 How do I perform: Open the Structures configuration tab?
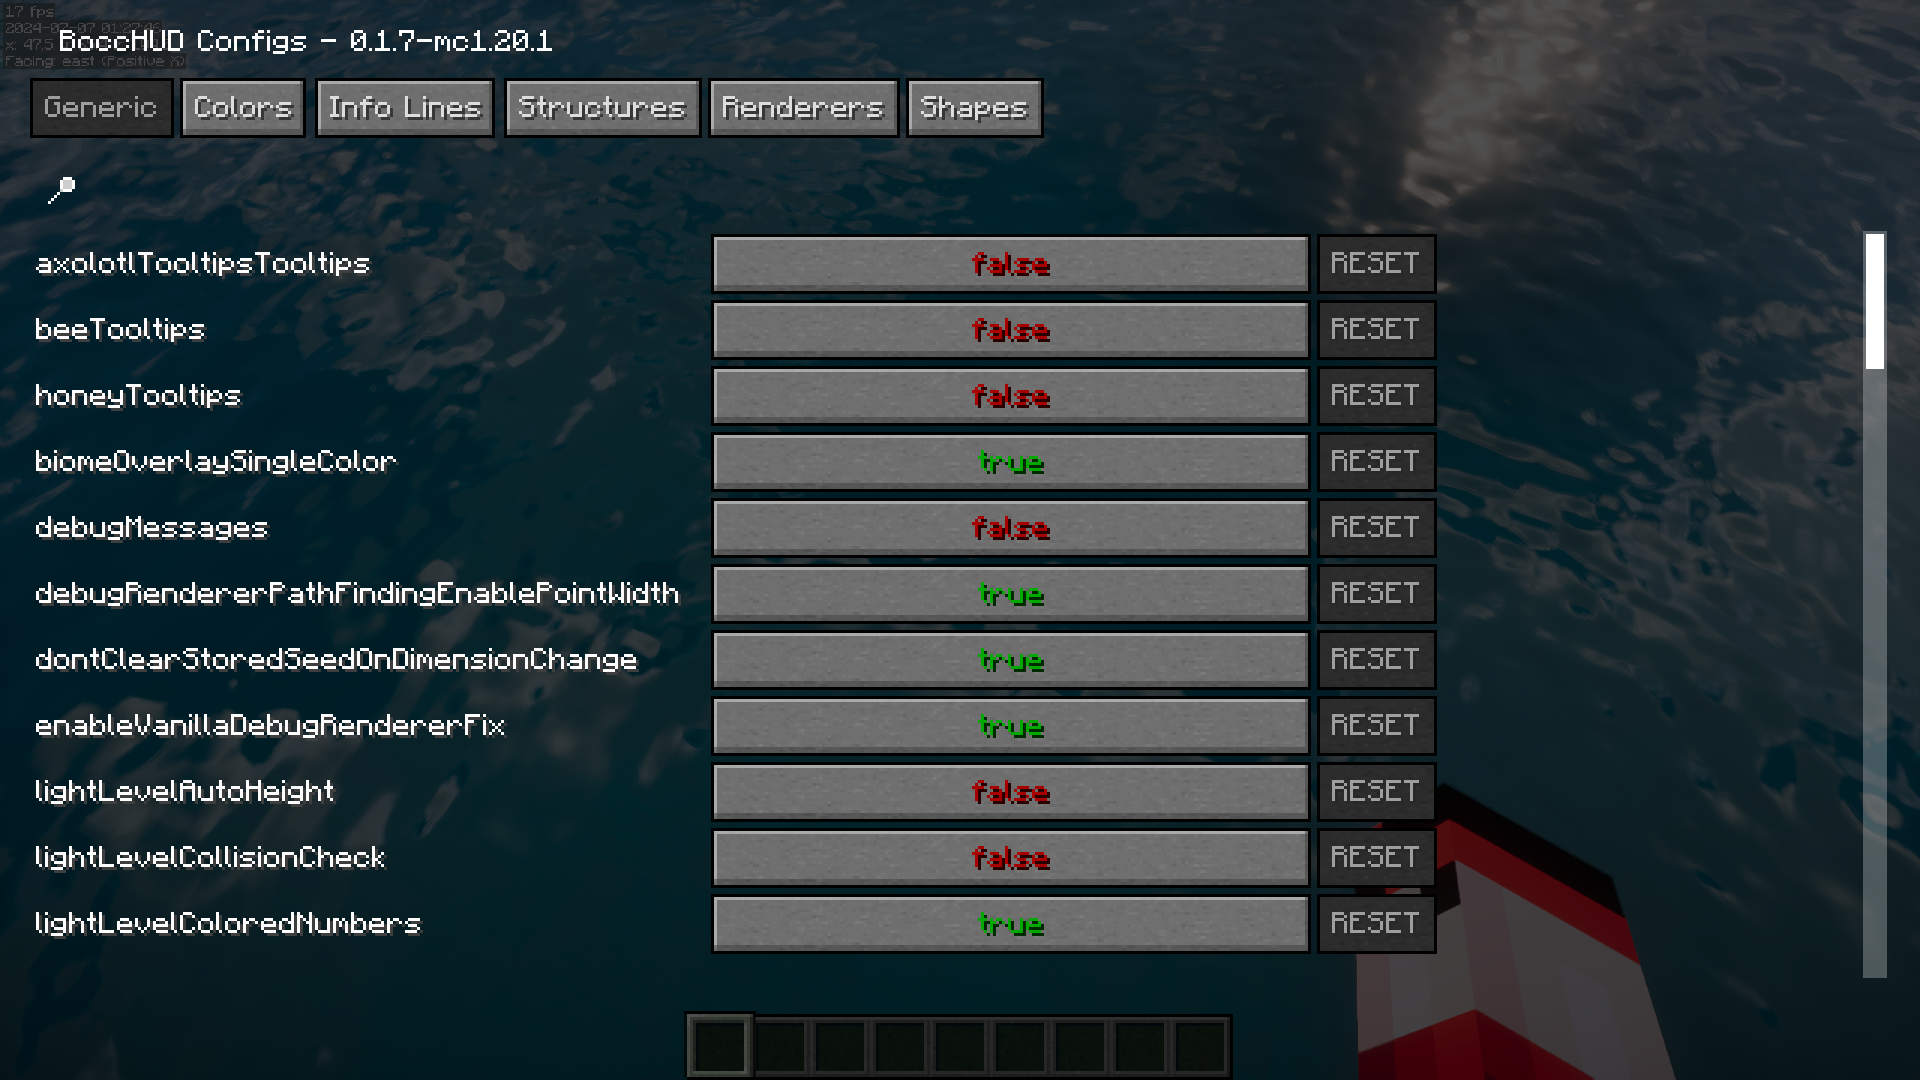pos(601,107)
